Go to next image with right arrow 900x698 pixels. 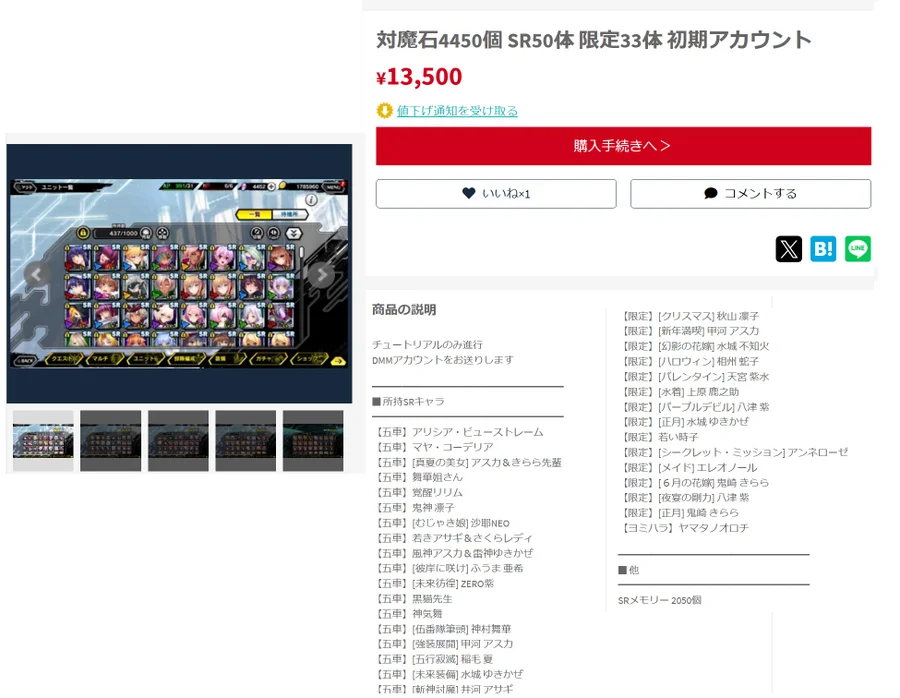coord(322,274)
